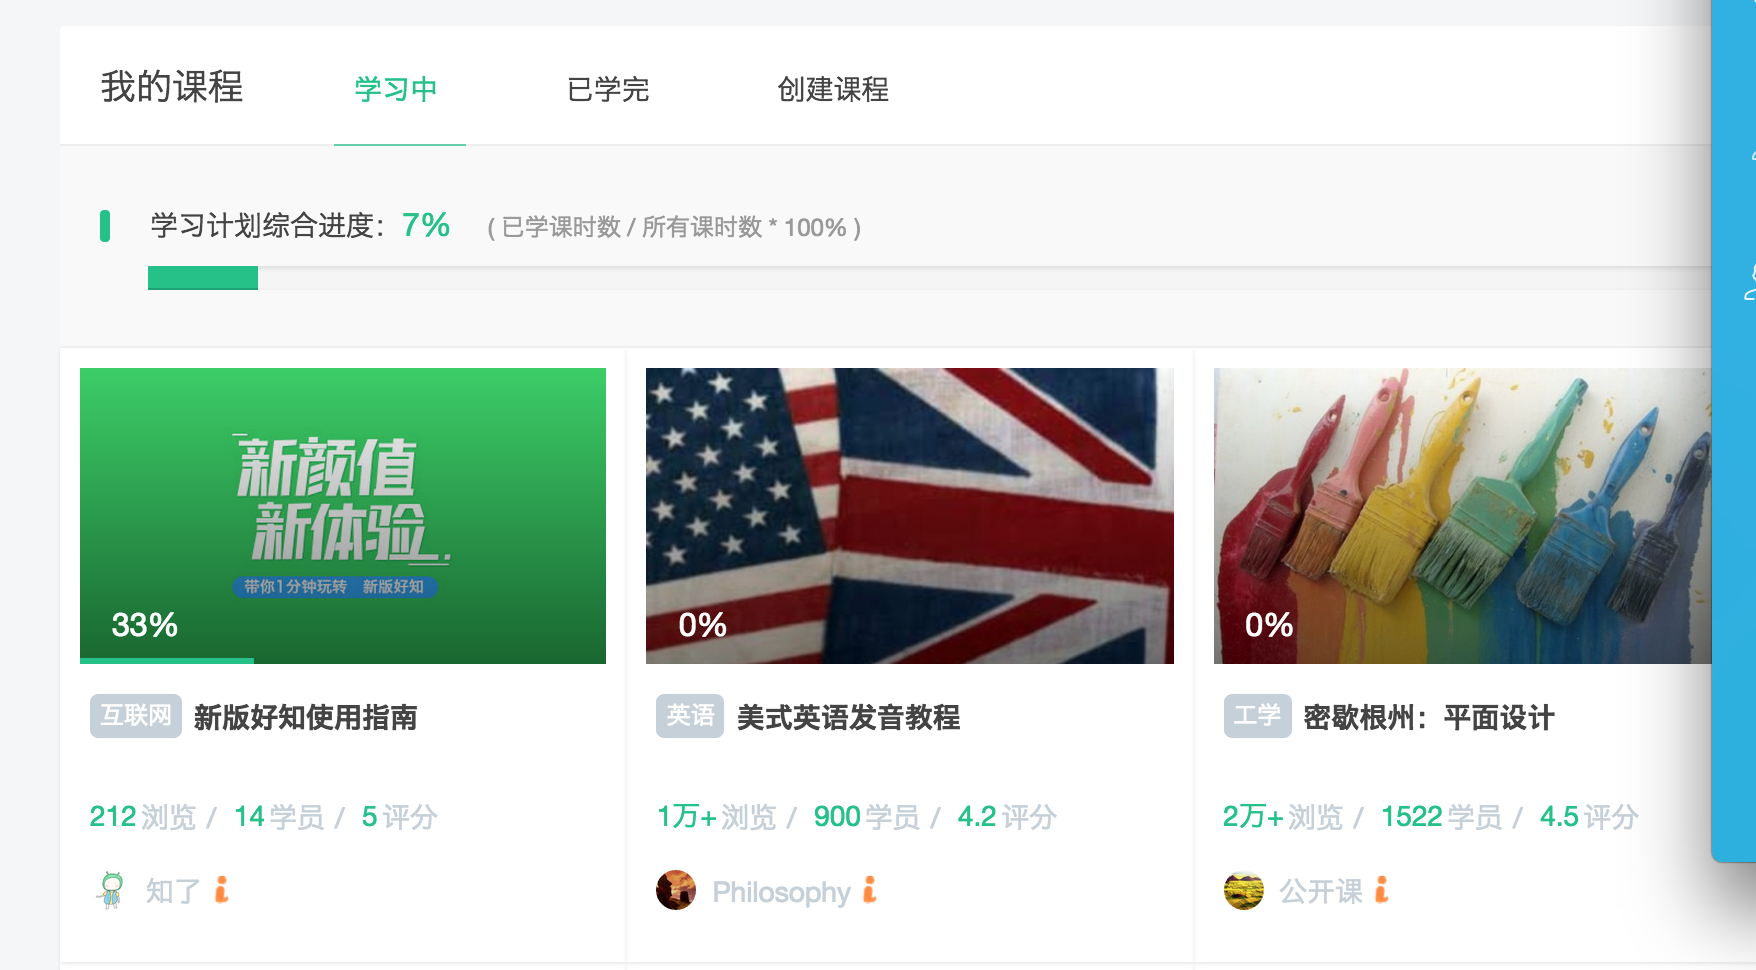The image size is (1756, 970).
Task: Open the 新版好知使用指南 course title
Action: [306, 717]
